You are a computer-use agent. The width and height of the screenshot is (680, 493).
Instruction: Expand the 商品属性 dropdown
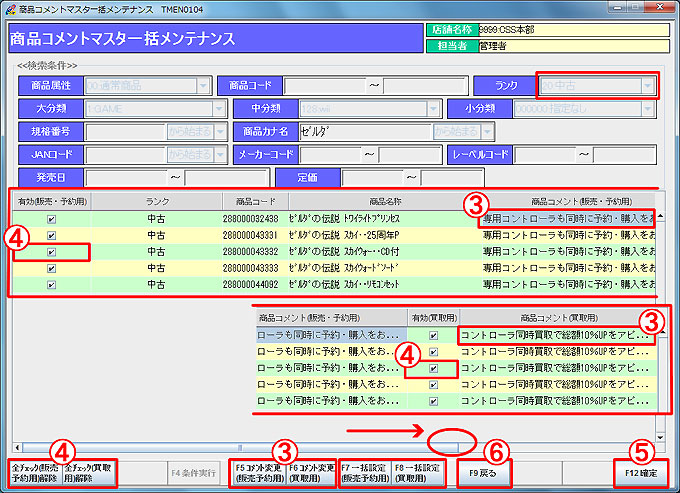[x=204, y=87]
